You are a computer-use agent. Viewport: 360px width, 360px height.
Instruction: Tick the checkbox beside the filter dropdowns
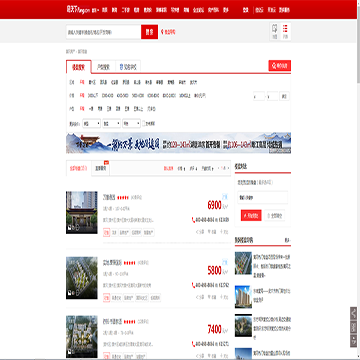coord(144,123)
